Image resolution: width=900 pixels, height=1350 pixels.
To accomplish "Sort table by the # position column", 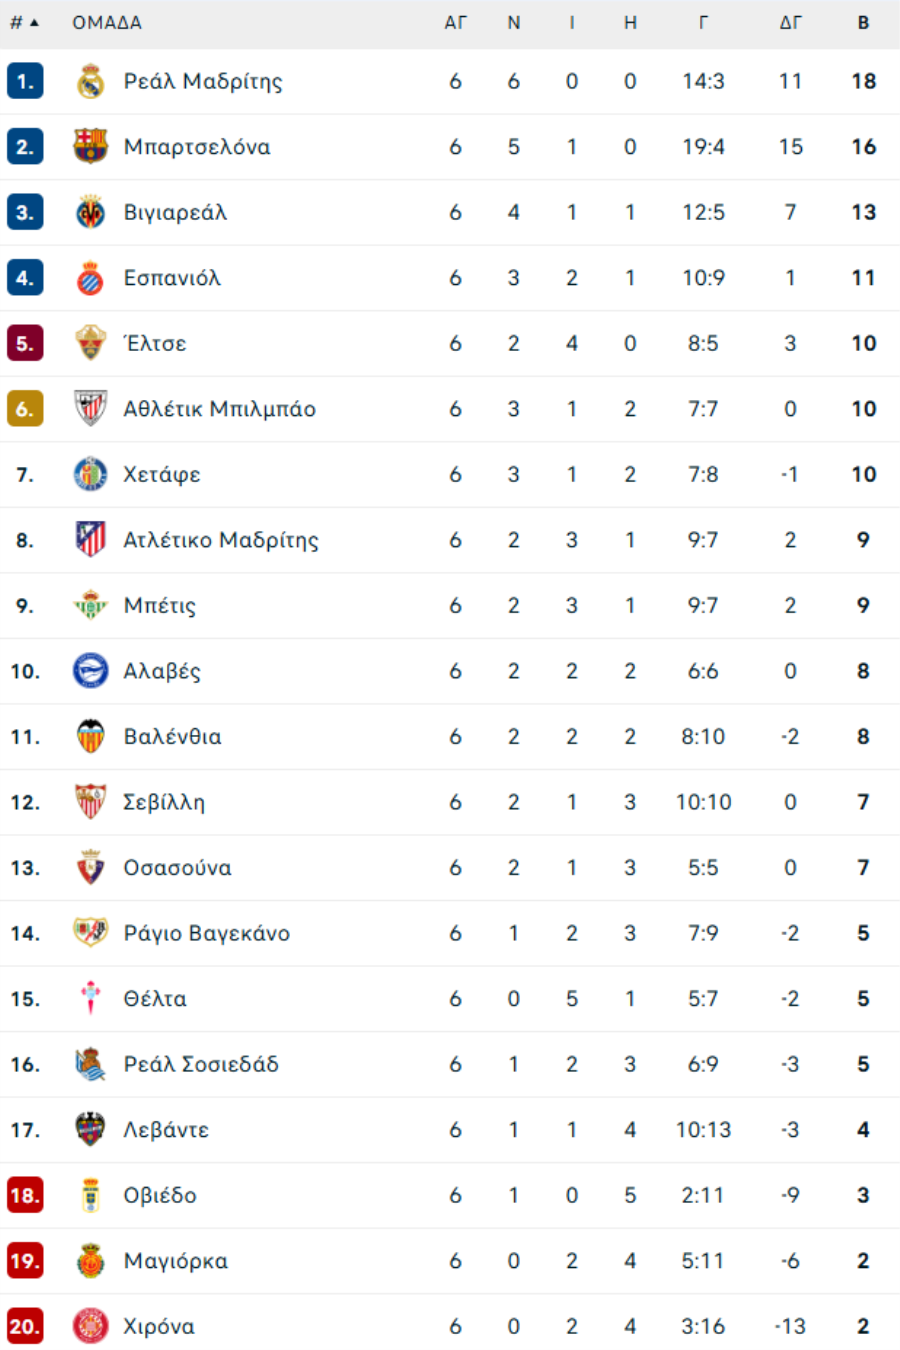I will coord(24,23).
